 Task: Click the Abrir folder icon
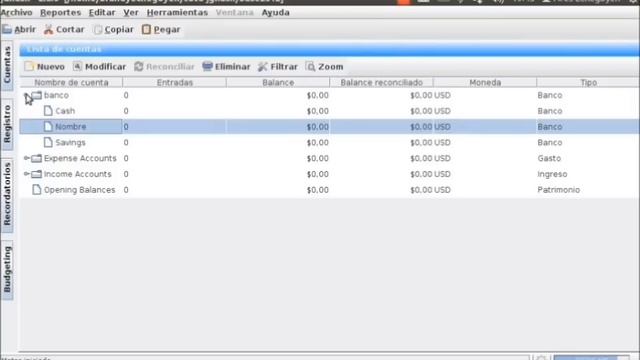7,29
